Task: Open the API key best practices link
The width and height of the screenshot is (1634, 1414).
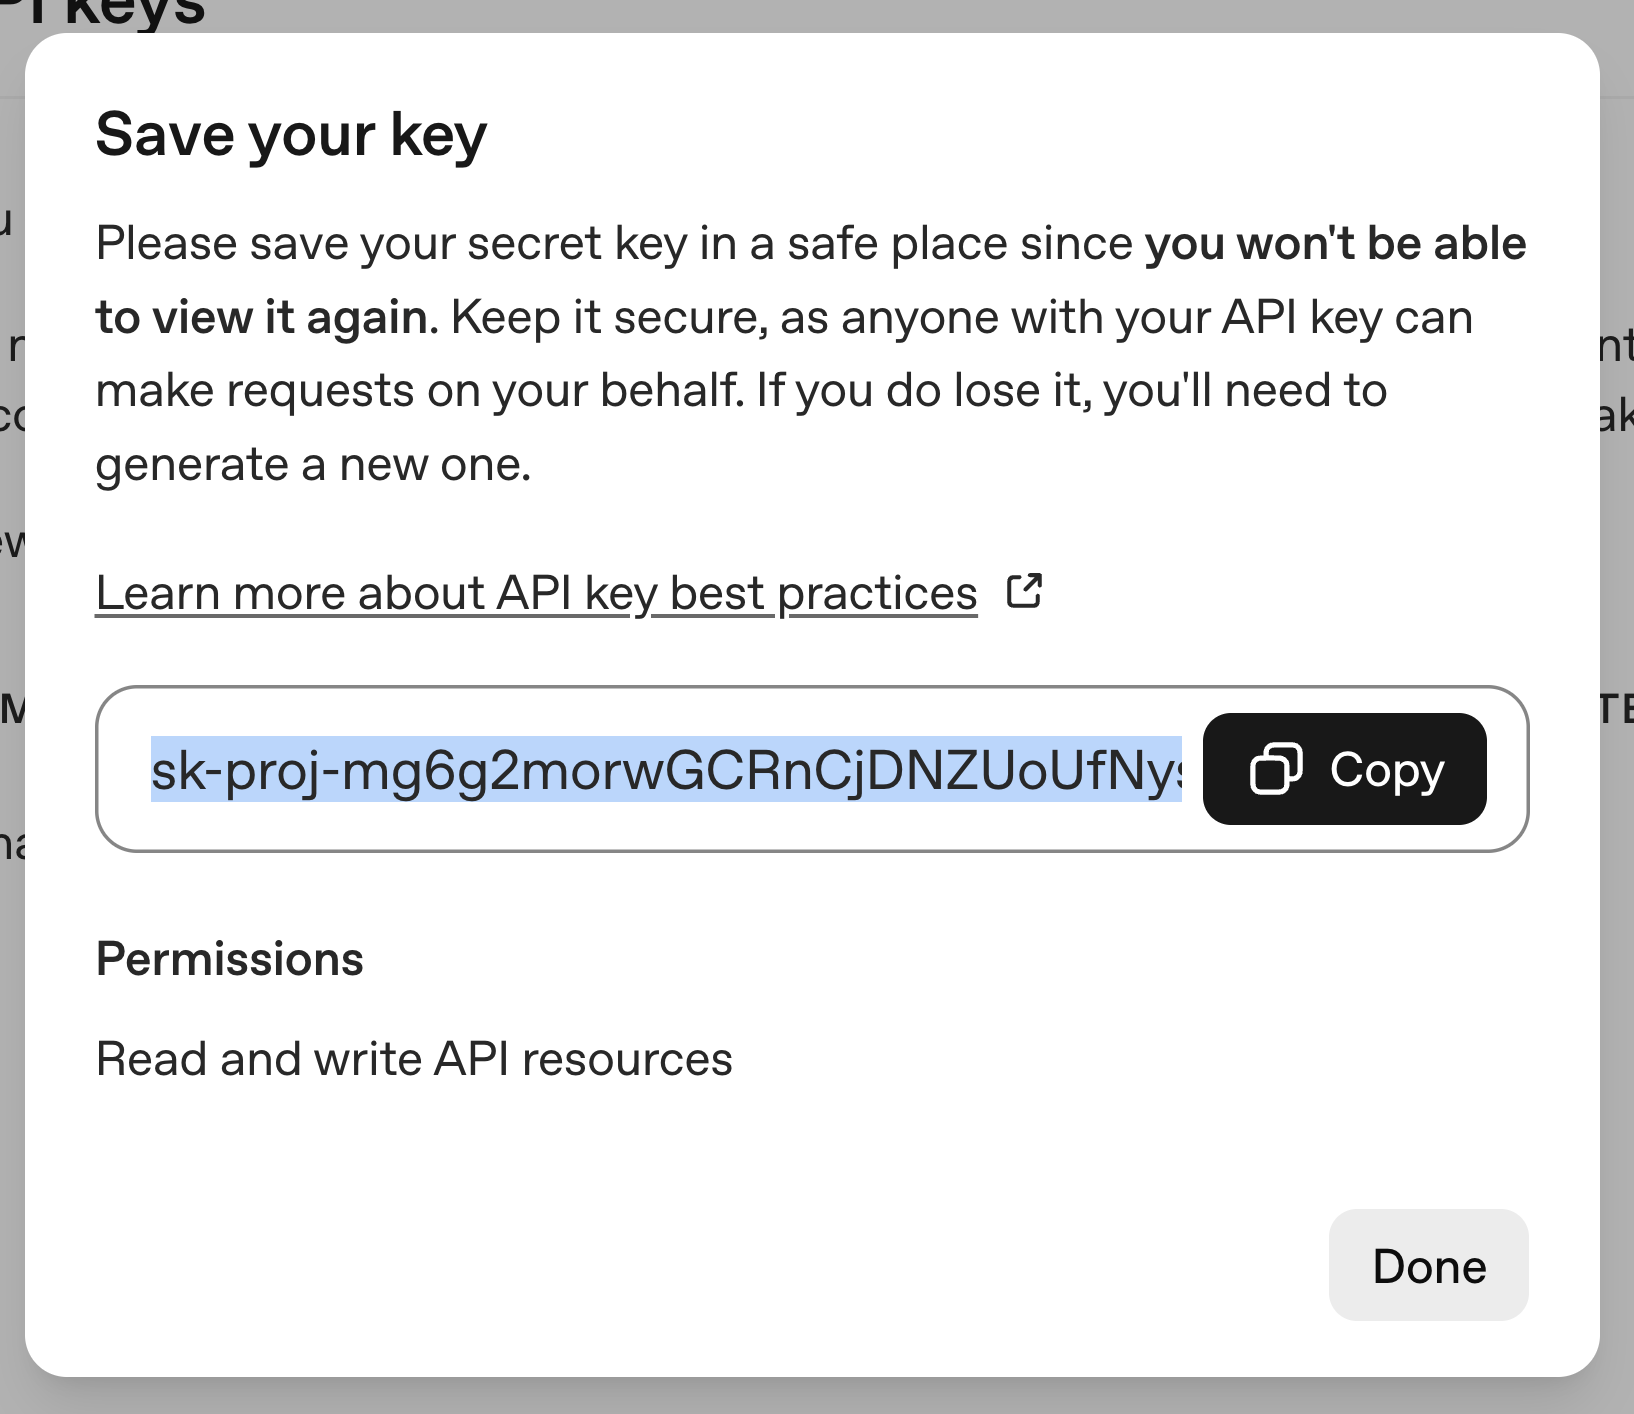Action: 536,593
